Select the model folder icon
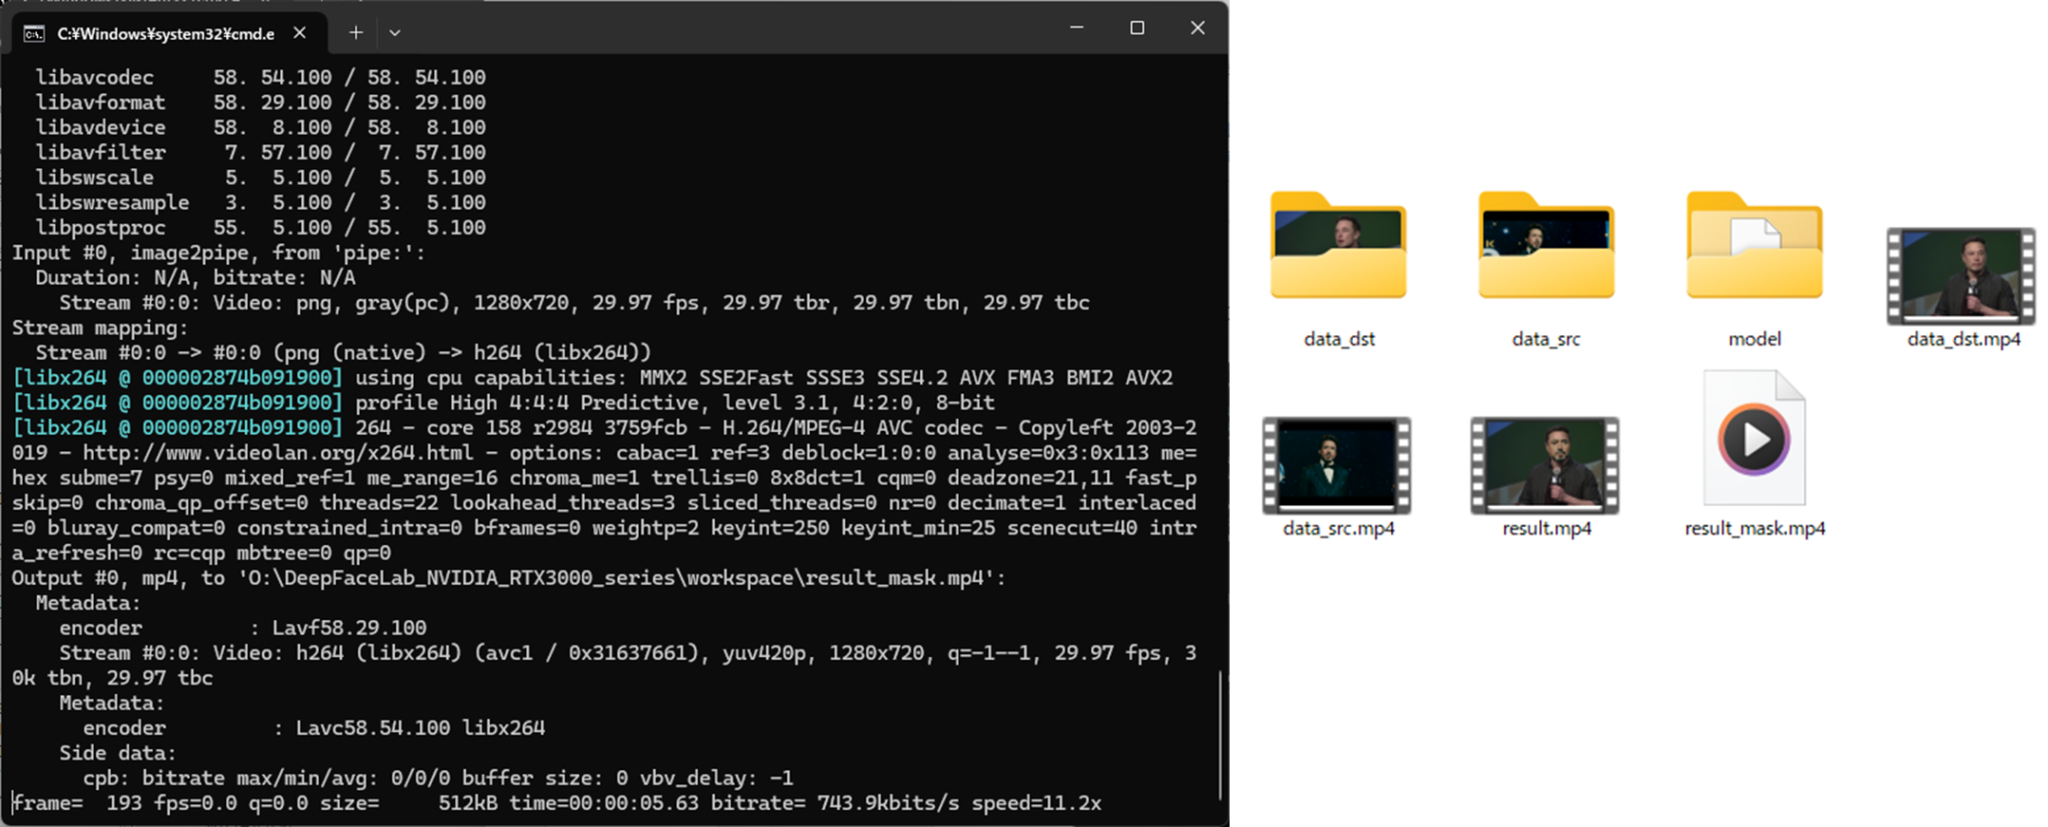 pos(1754,246)
